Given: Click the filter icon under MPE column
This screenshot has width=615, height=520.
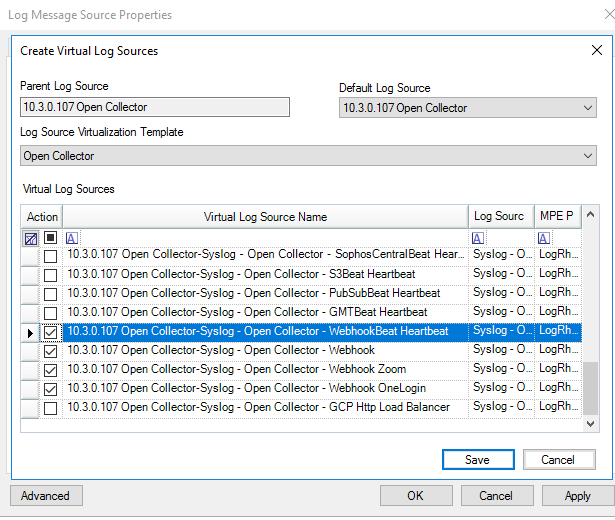Looking at the screenshot, I should (544, 238).
